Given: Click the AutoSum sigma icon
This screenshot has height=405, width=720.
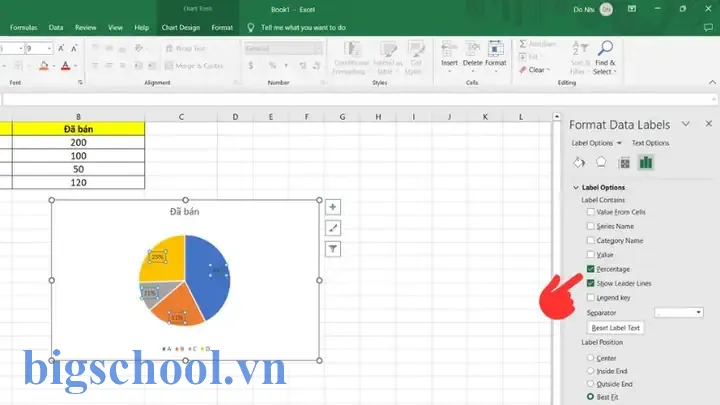Looking at the screenshot, I should point(523,44).
